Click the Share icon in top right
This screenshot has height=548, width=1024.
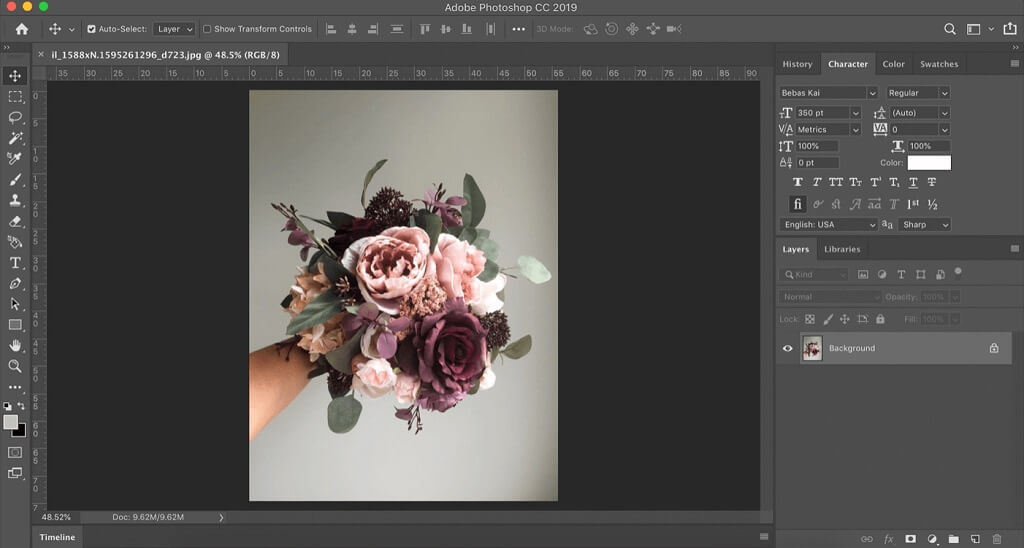[1010, 29]
